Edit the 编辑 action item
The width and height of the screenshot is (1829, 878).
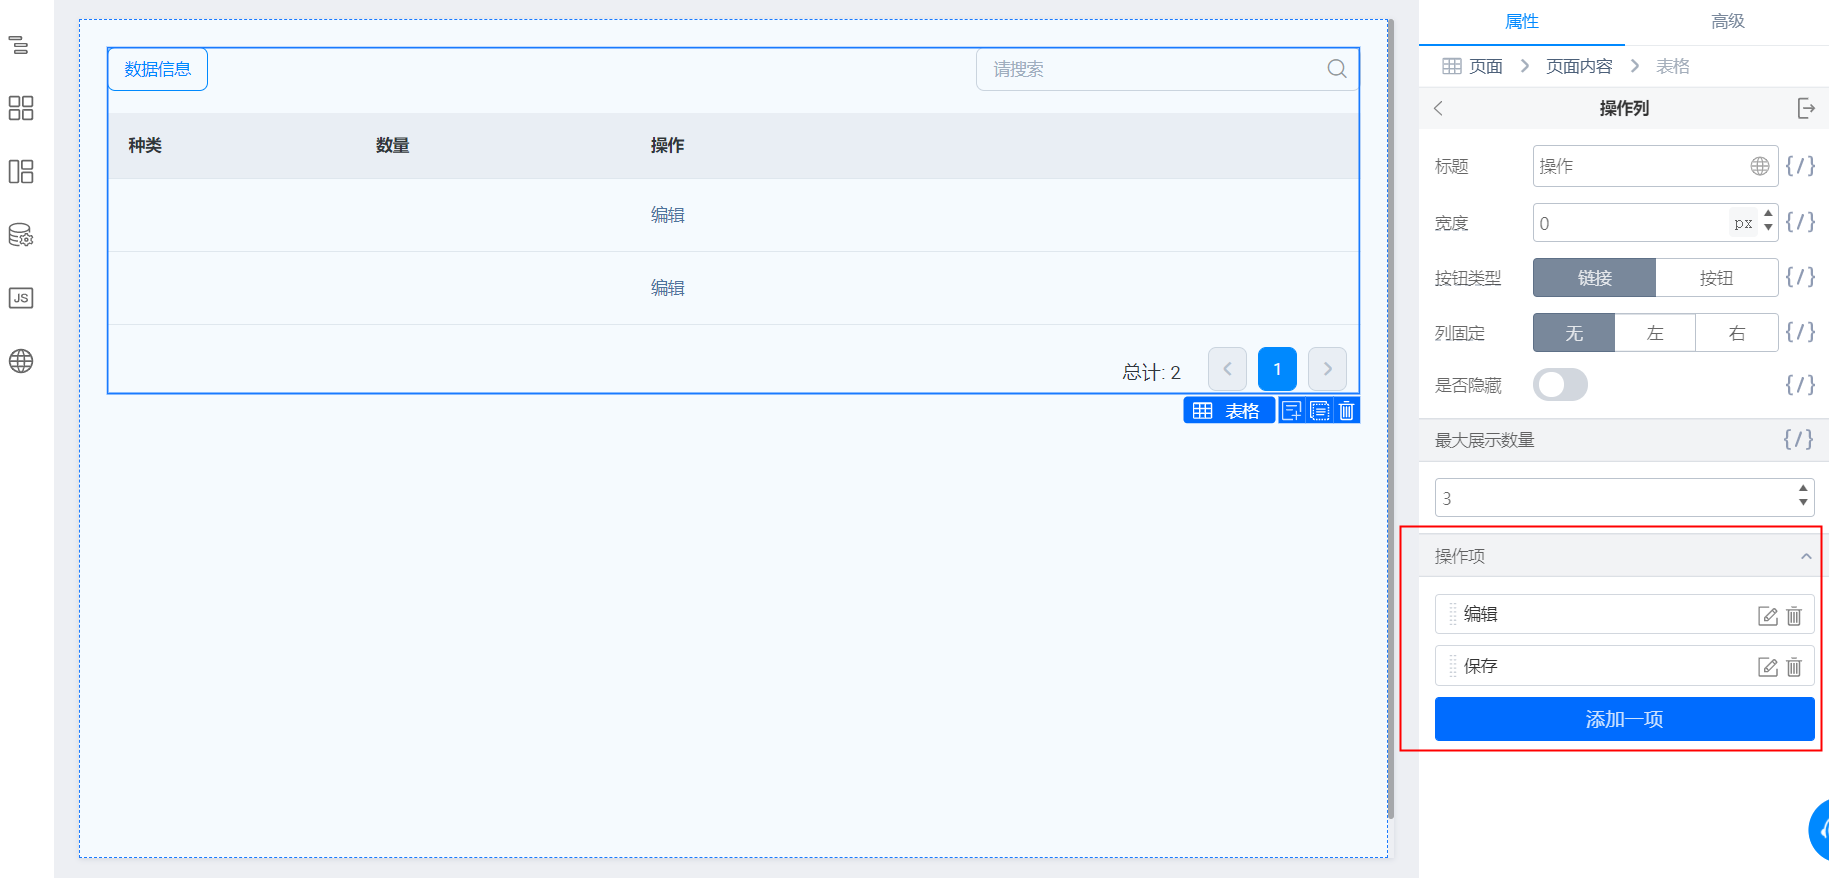(1768, 616)
